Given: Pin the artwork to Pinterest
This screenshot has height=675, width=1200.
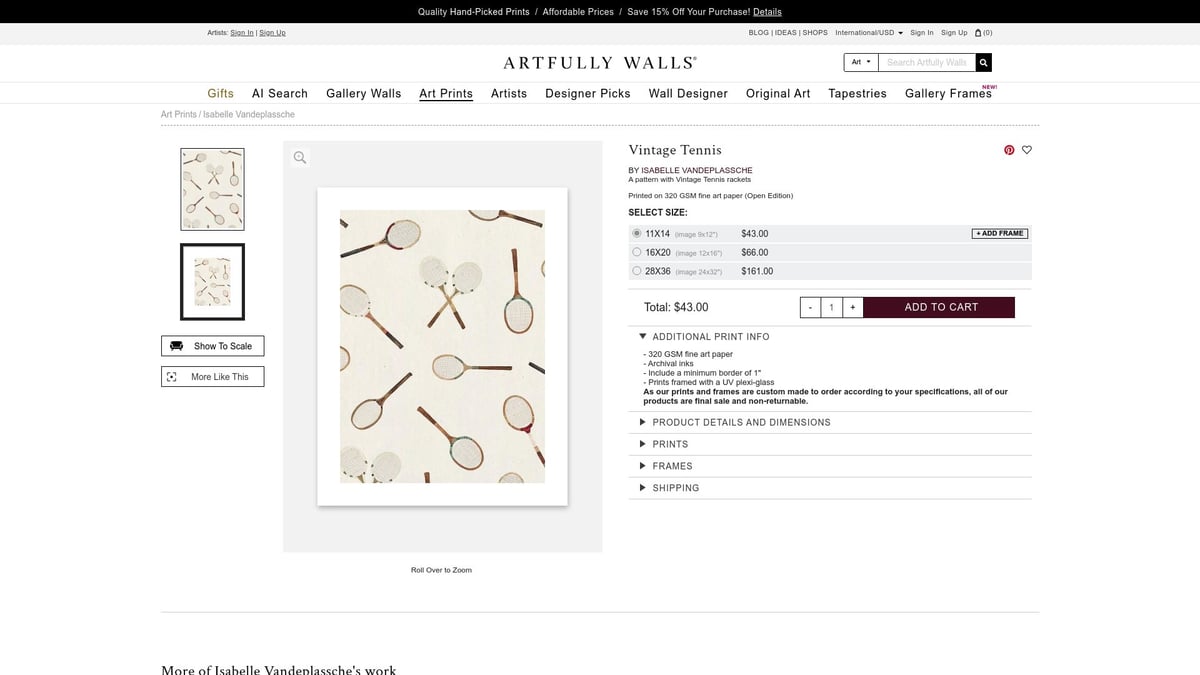Looking at the screenshot, I should click(x=1008, y=149).
